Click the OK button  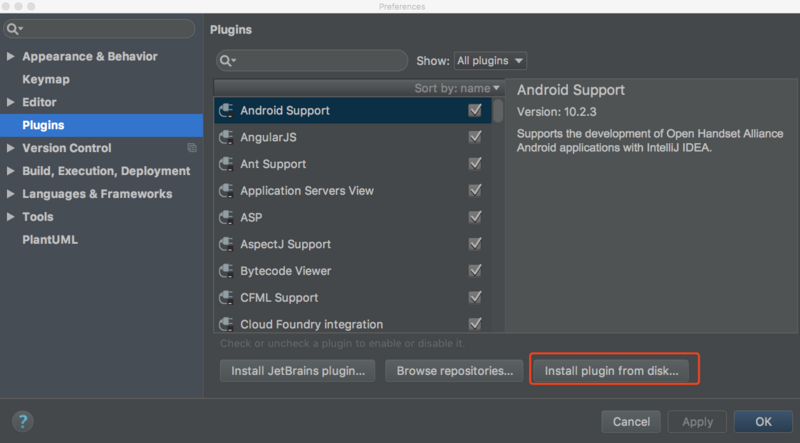(763, 422)
